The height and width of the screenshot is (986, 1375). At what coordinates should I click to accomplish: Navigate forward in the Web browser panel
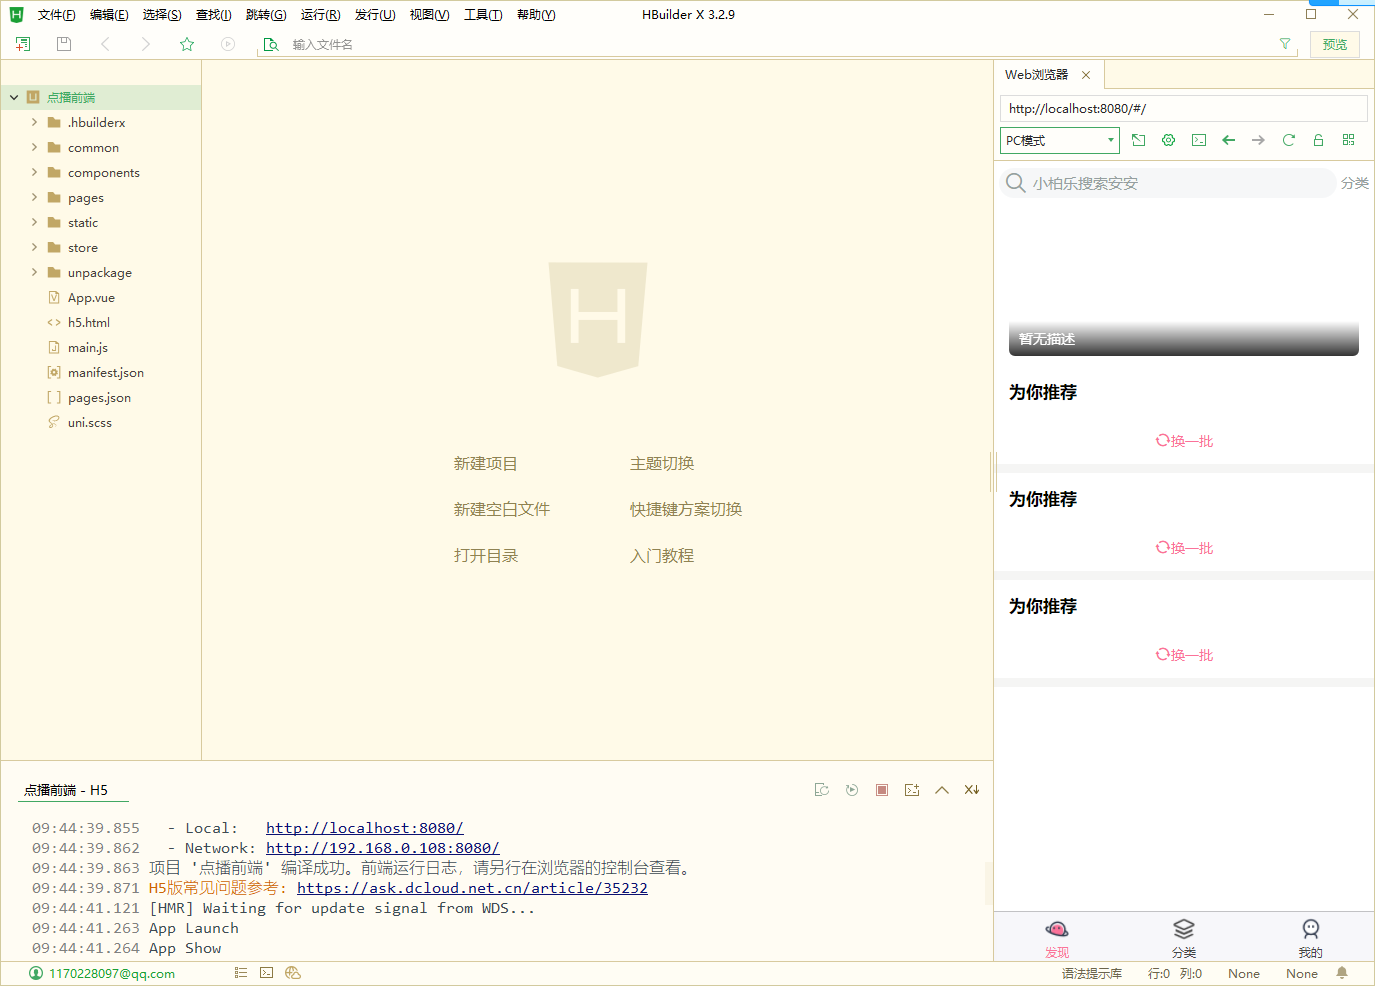click(1258, 140)
